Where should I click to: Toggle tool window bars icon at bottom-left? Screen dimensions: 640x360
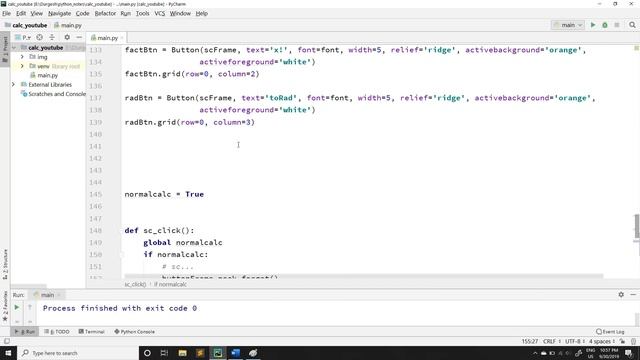7,341
